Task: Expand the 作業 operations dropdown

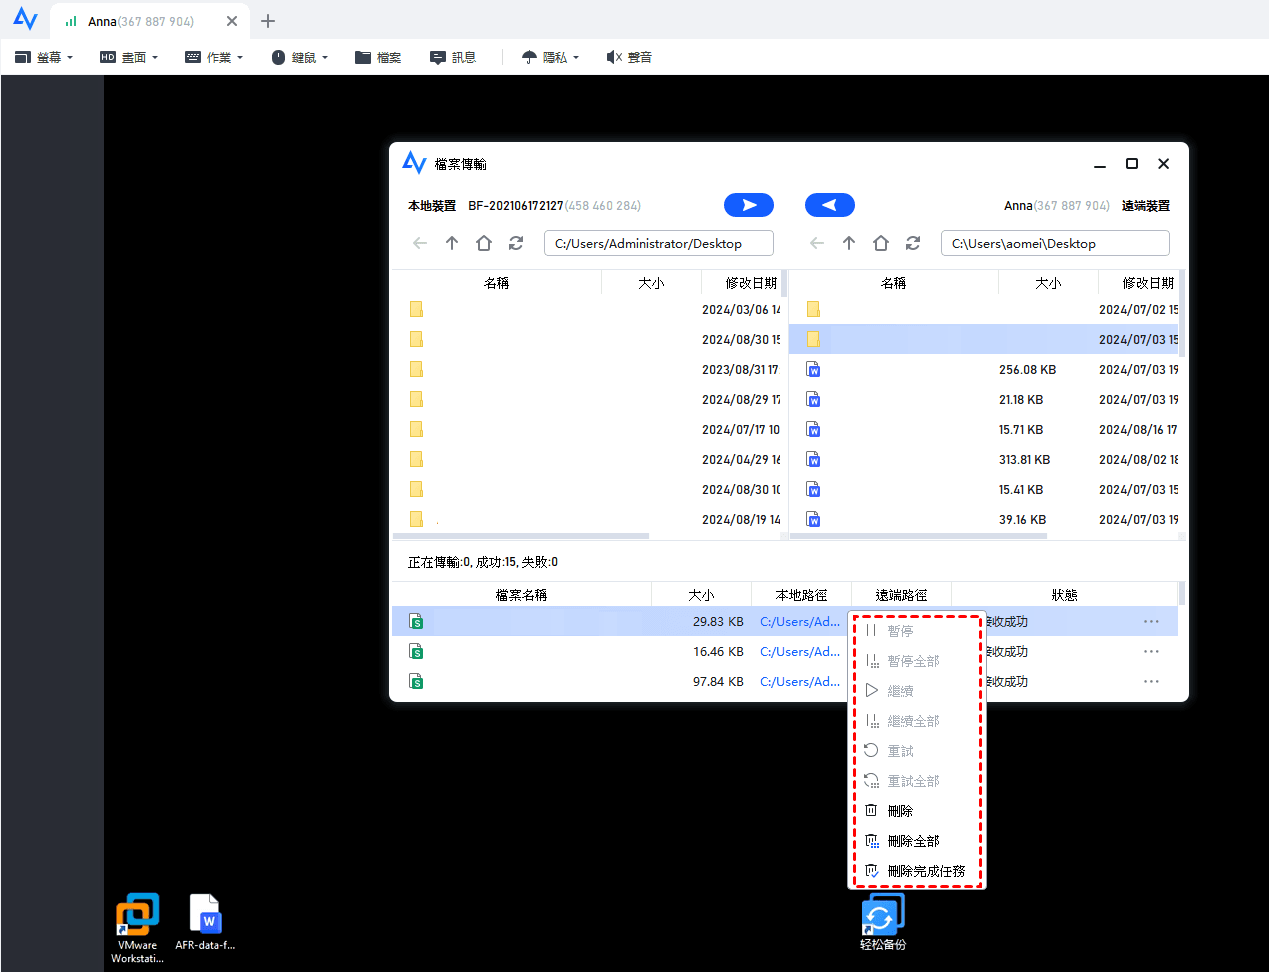Action: coord(214,57)
